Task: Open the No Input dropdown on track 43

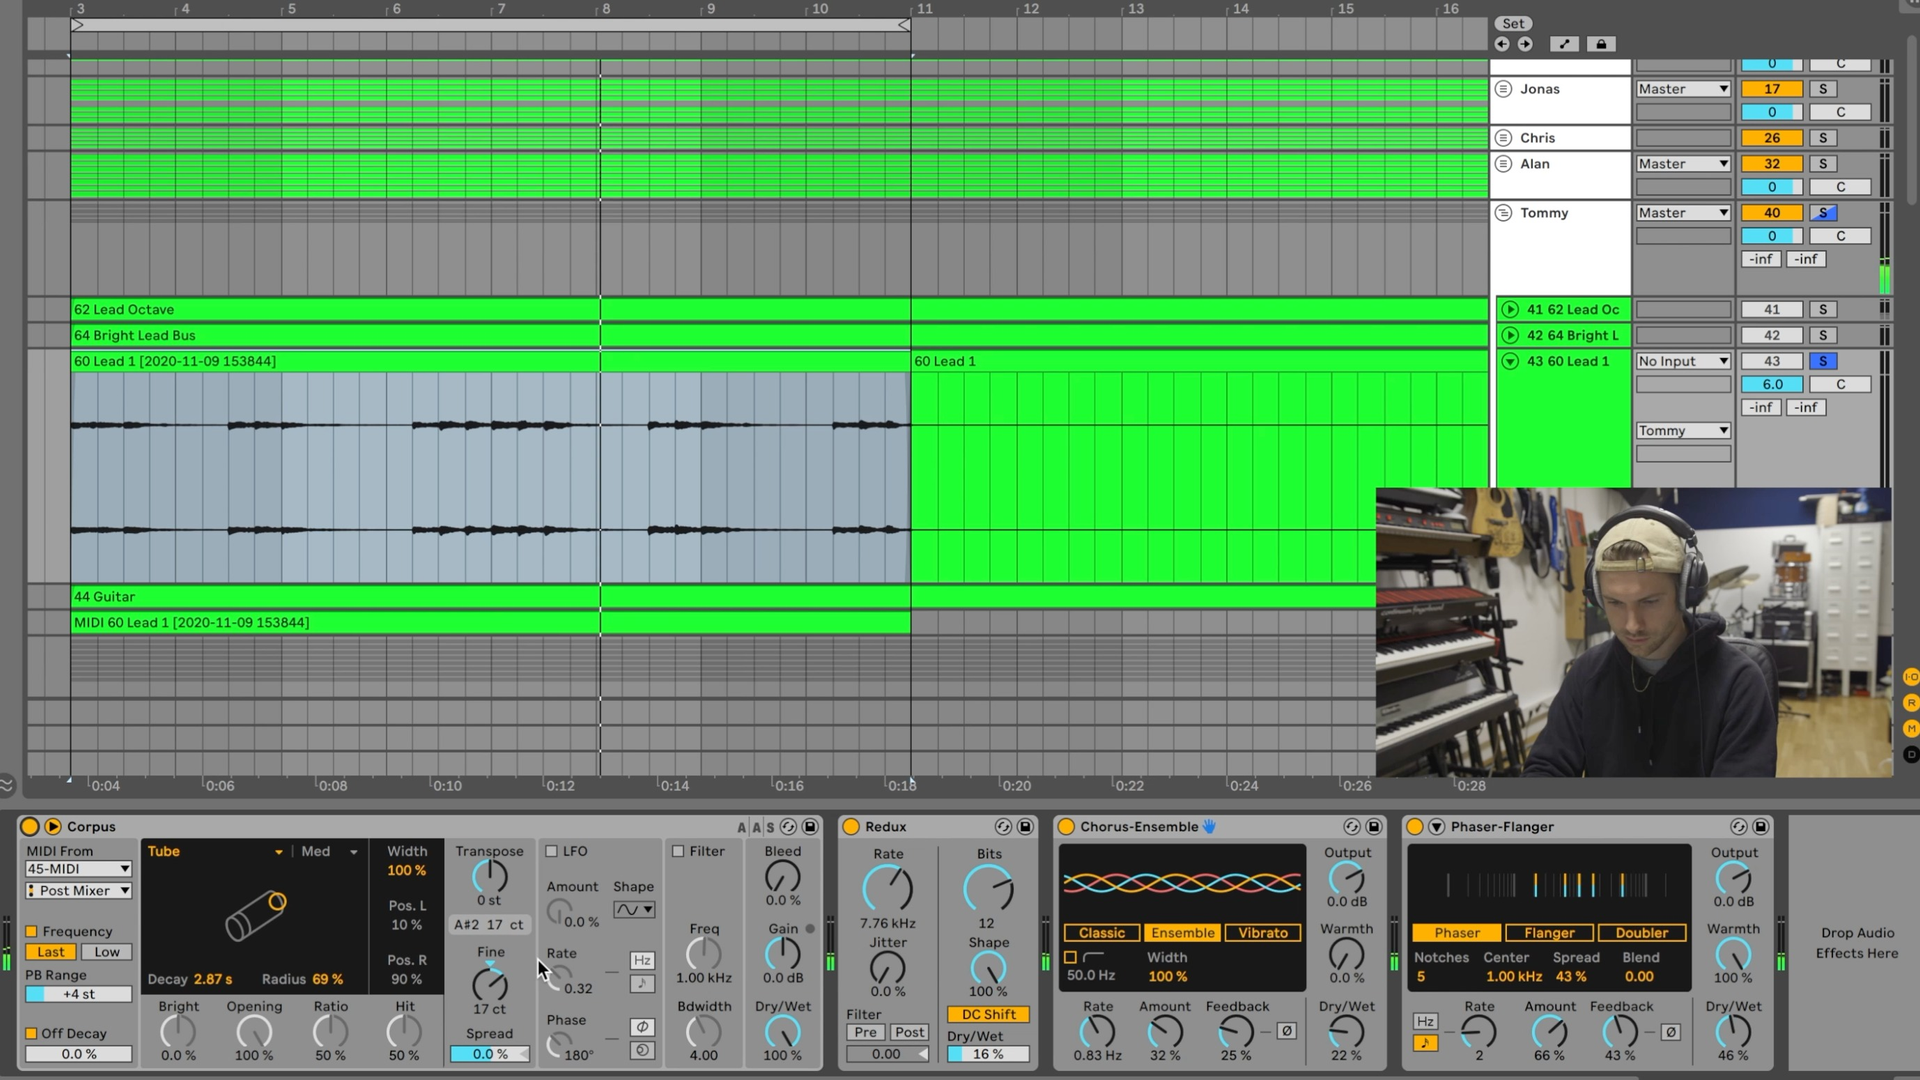Action: point(1683,361)
